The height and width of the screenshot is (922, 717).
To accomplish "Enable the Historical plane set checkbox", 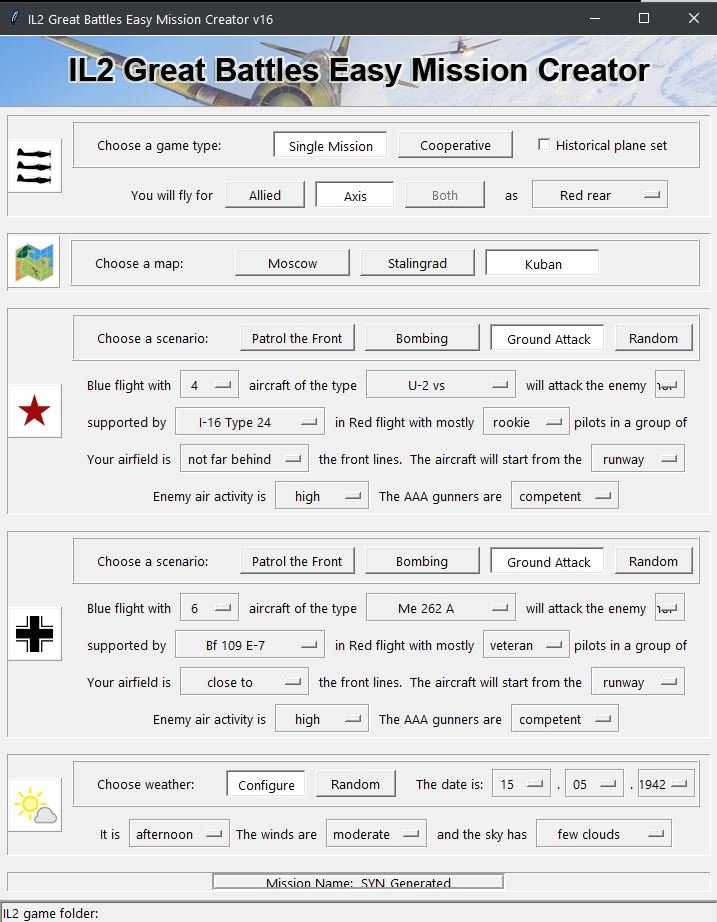I will coord(544,145).
